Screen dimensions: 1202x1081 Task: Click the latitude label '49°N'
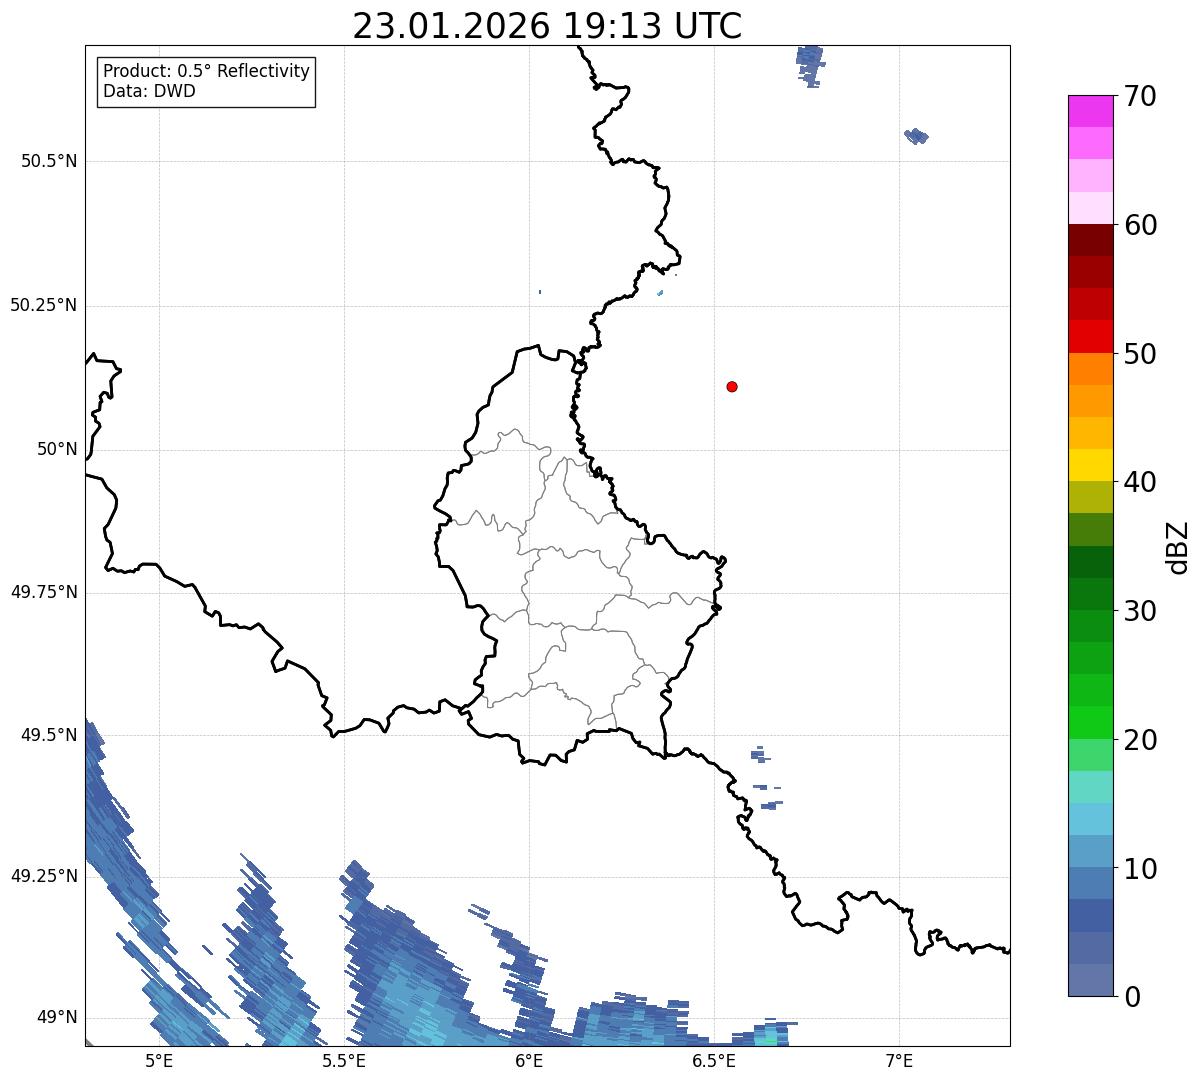pos(57,1017)
